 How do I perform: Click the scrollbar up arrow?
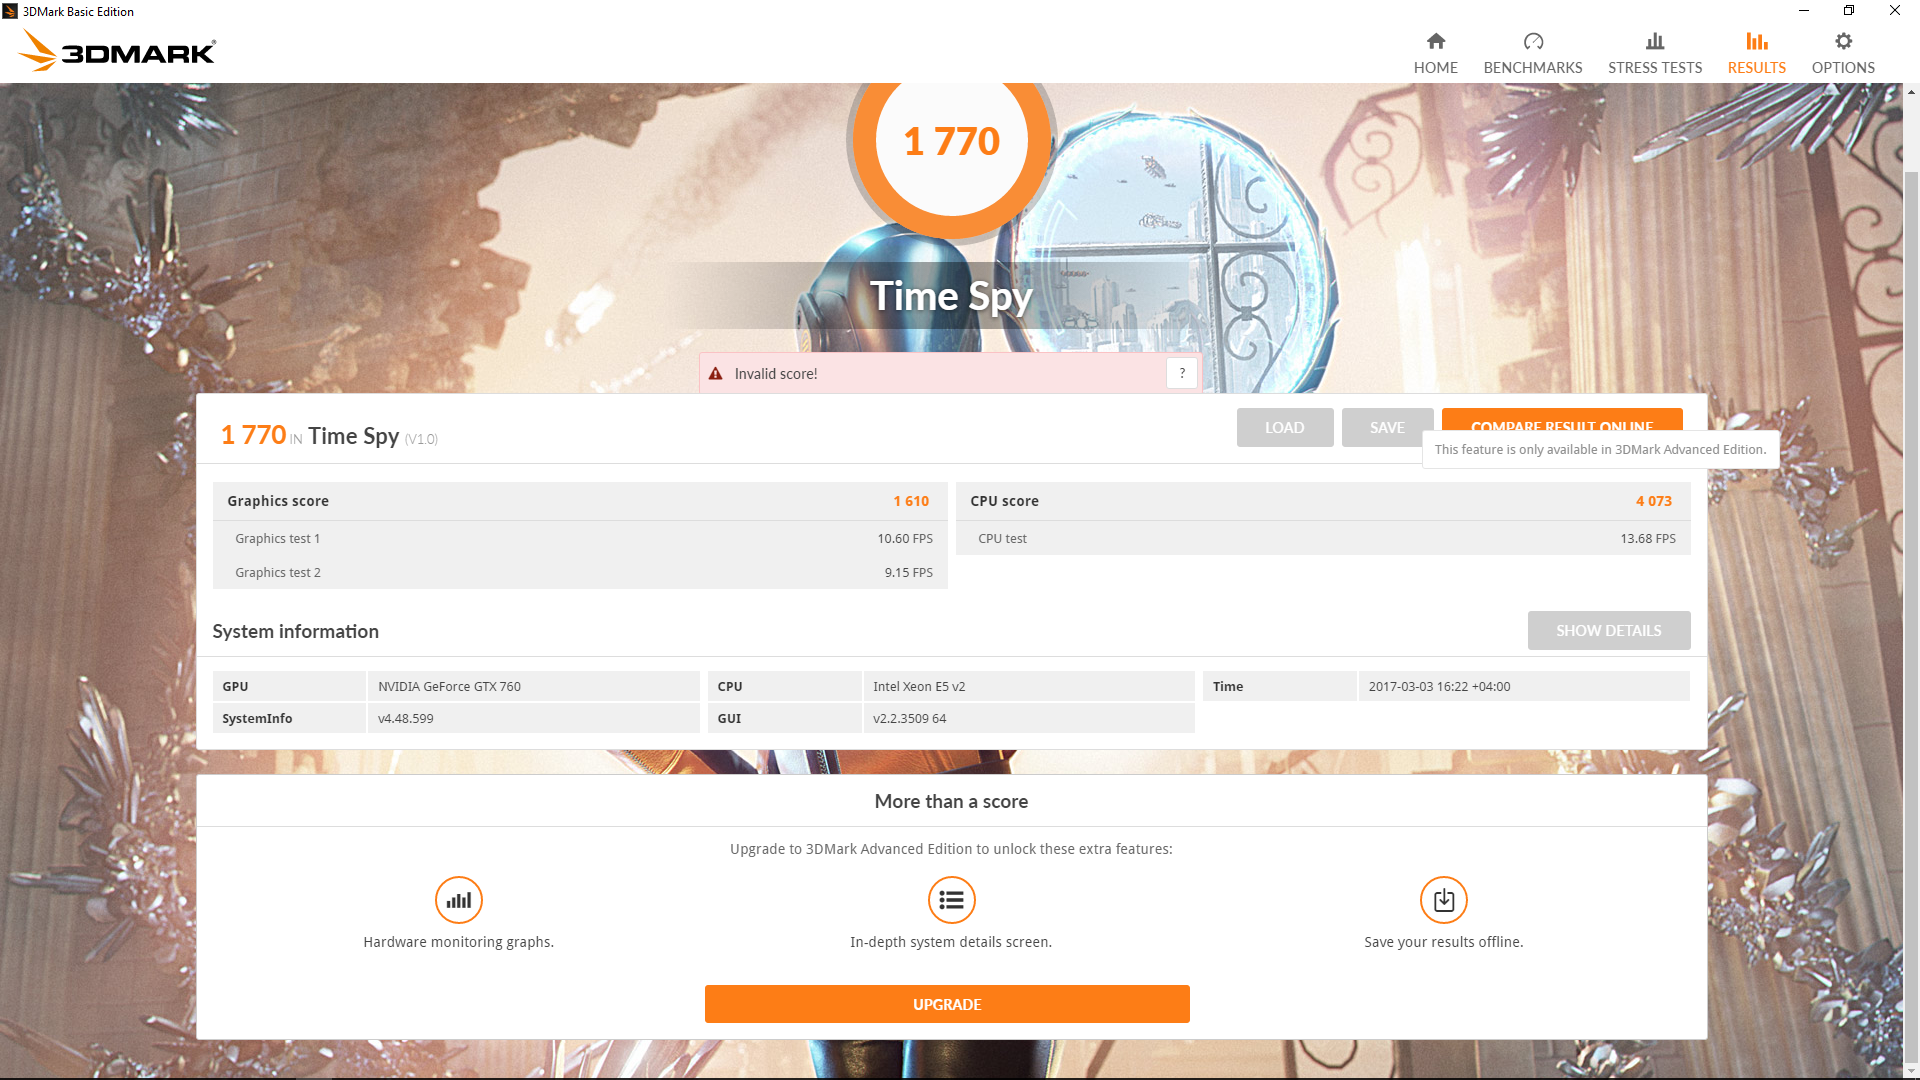click(1911, 92)
